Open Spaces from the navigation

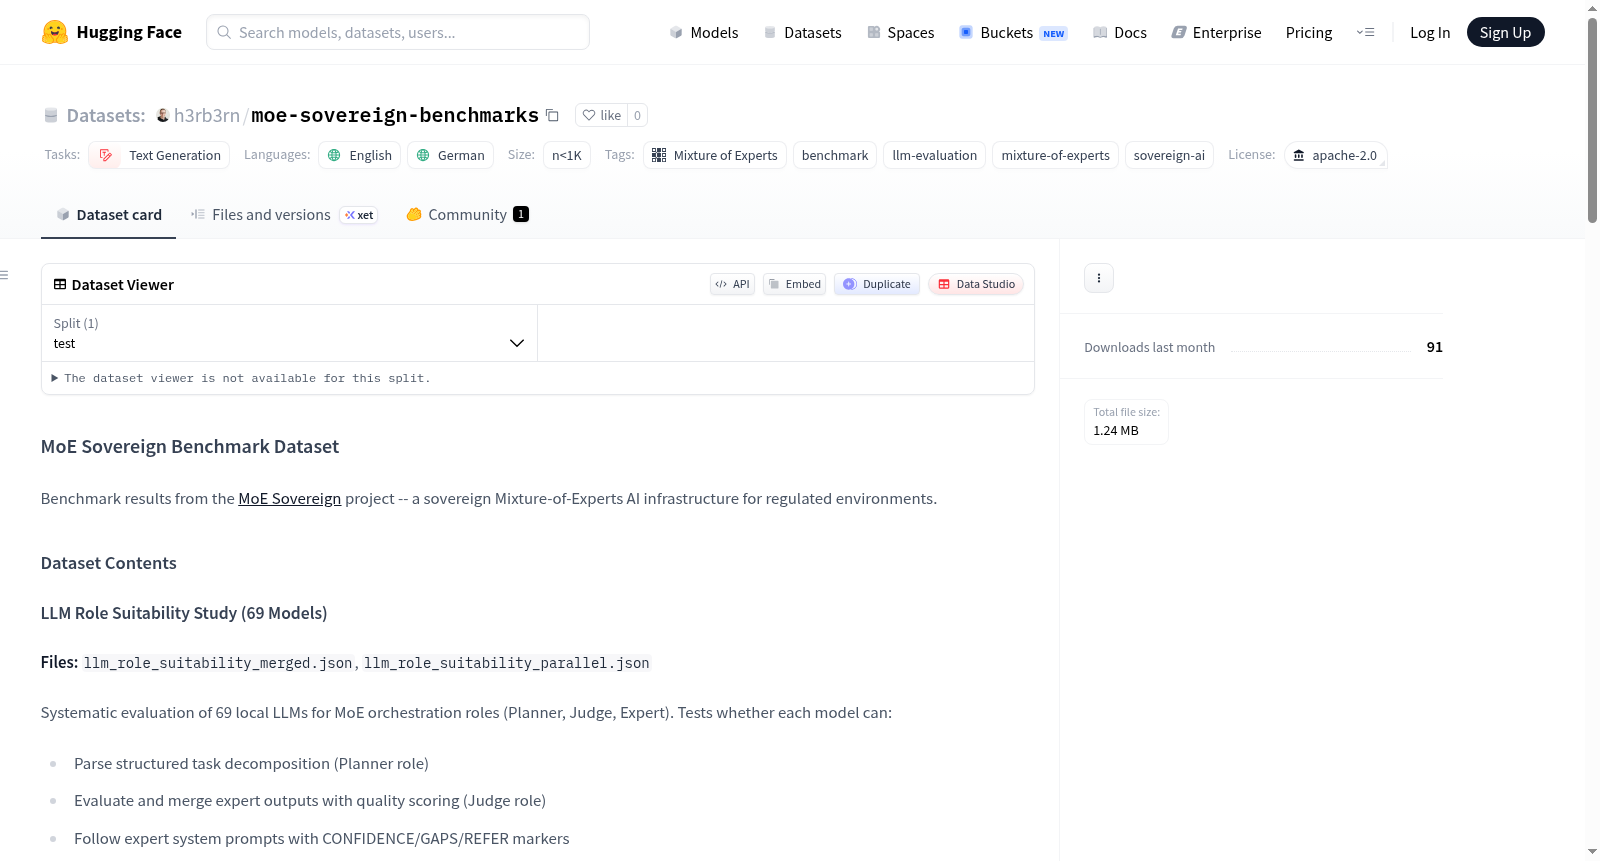tap(901, 32)
